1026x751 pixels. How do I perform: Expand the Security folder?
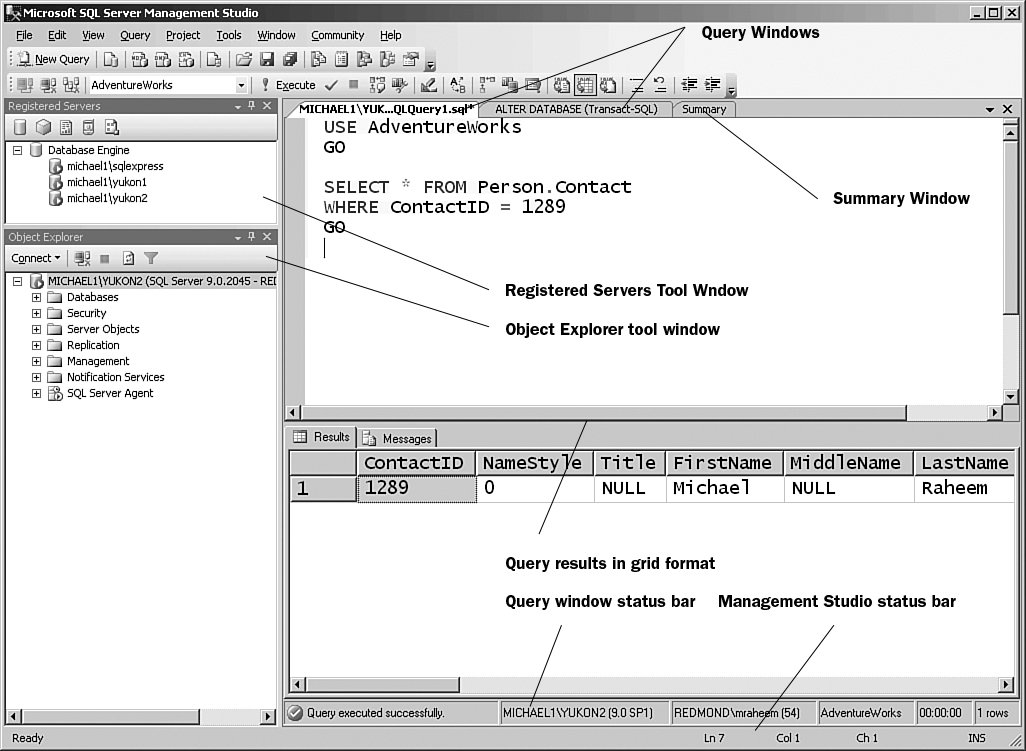pos(37,313)
